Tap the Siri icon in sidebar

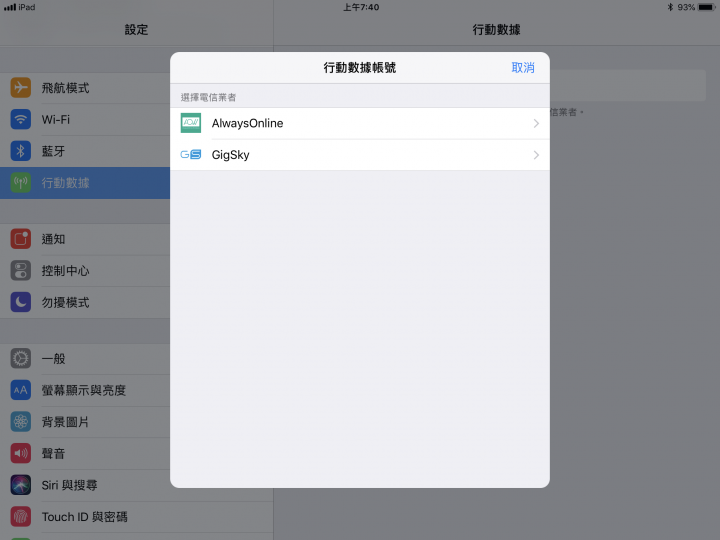pos(21,485)
